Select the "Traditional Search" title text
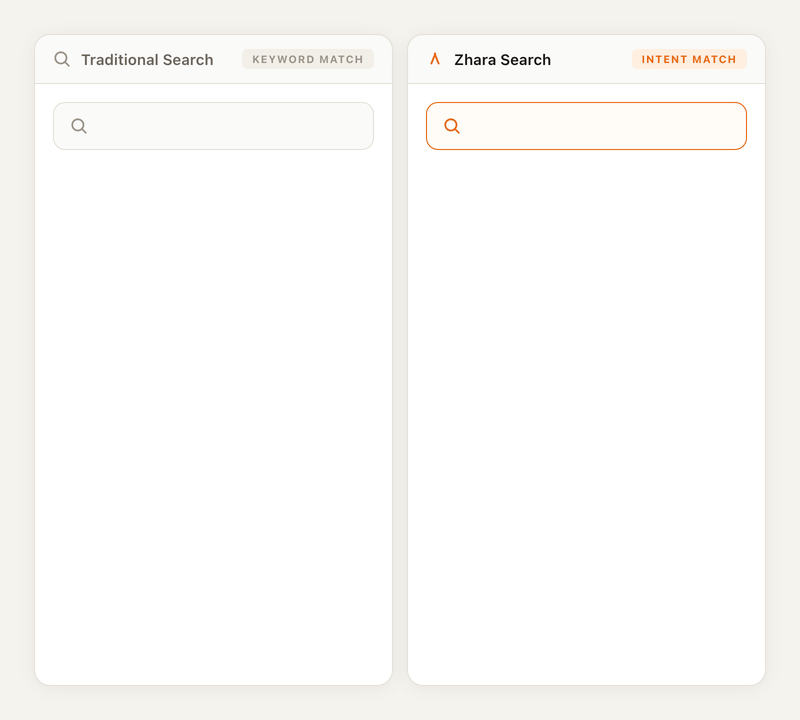Screen dimensions: 800x720 pos(147,60)
